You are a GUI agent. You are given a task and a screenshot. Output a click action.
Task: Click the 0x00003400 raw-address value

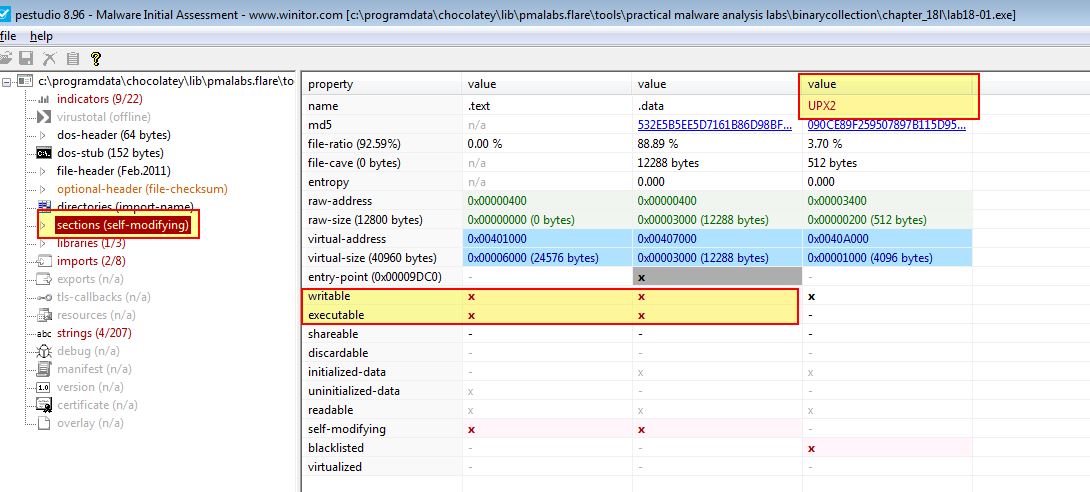(837, 201)
